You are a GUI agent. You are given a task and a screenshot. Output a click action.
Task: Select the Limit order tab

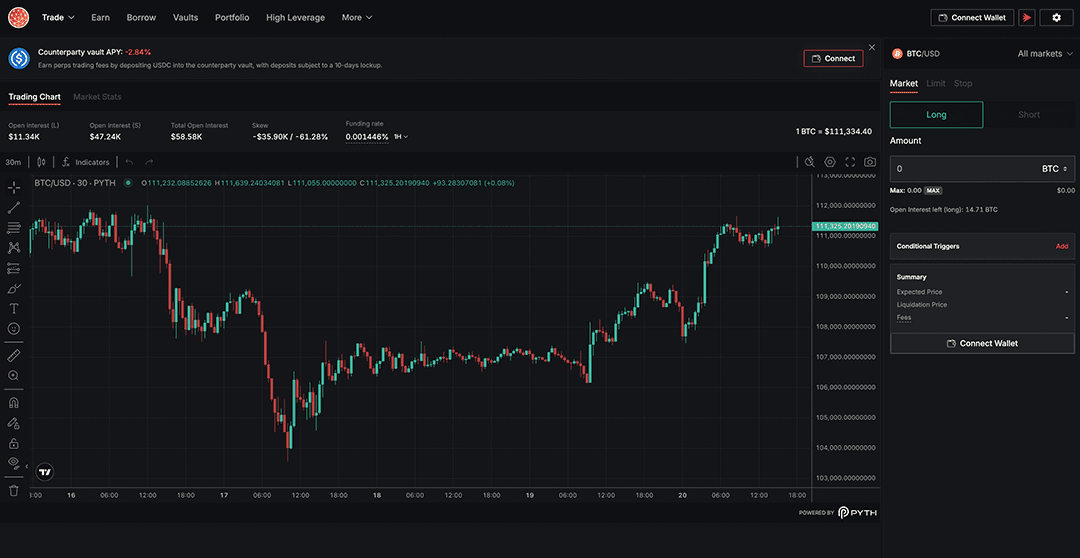(x=935, y=84)
